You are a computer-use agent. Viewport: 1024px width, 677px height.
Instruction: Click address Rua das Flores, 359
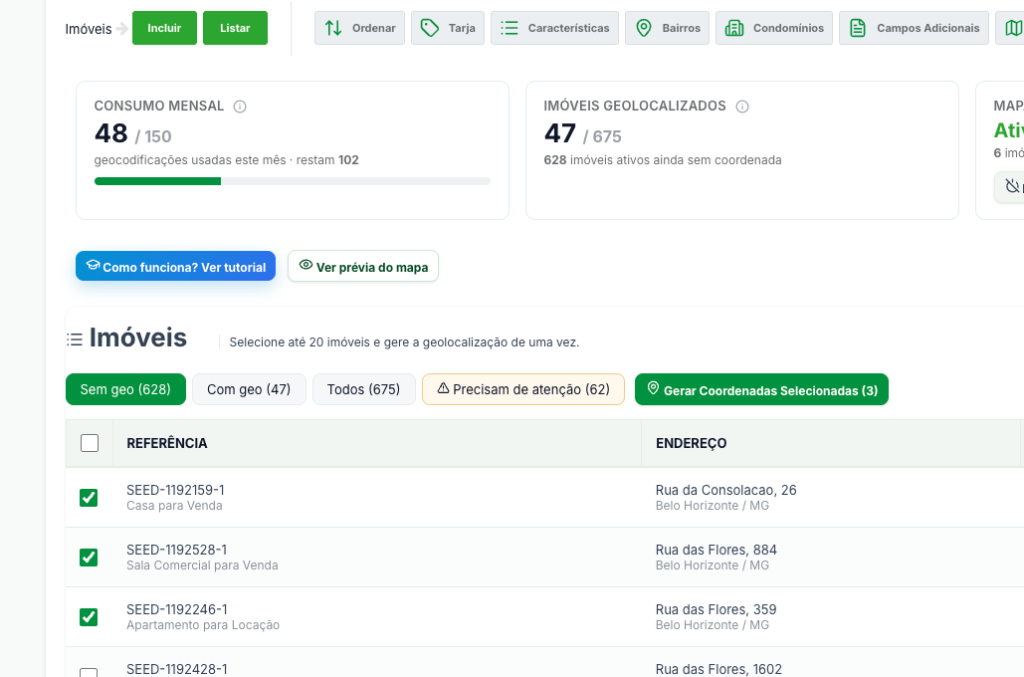pos(716,610)
